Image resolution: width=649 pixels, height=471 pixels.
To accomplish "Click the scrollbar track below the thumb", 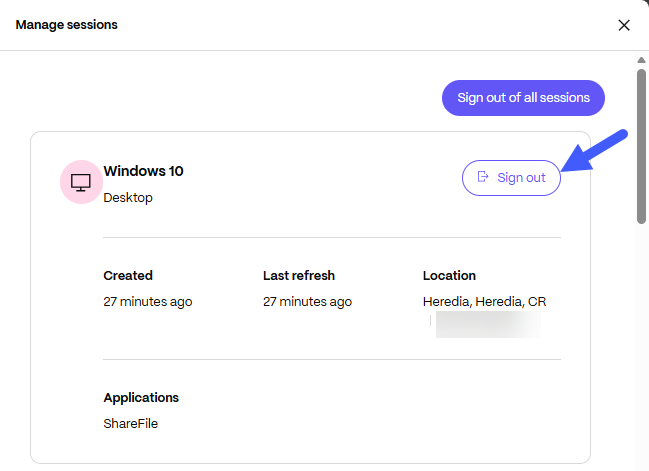I will (x=641, y=350).
